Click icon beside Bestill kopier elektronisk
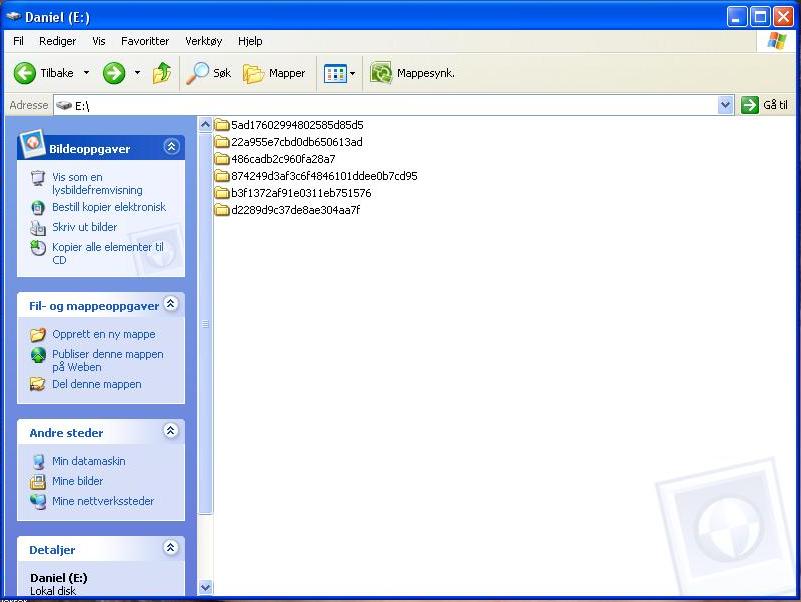Screen dimensions: 801x602 (x=38, y=207)
